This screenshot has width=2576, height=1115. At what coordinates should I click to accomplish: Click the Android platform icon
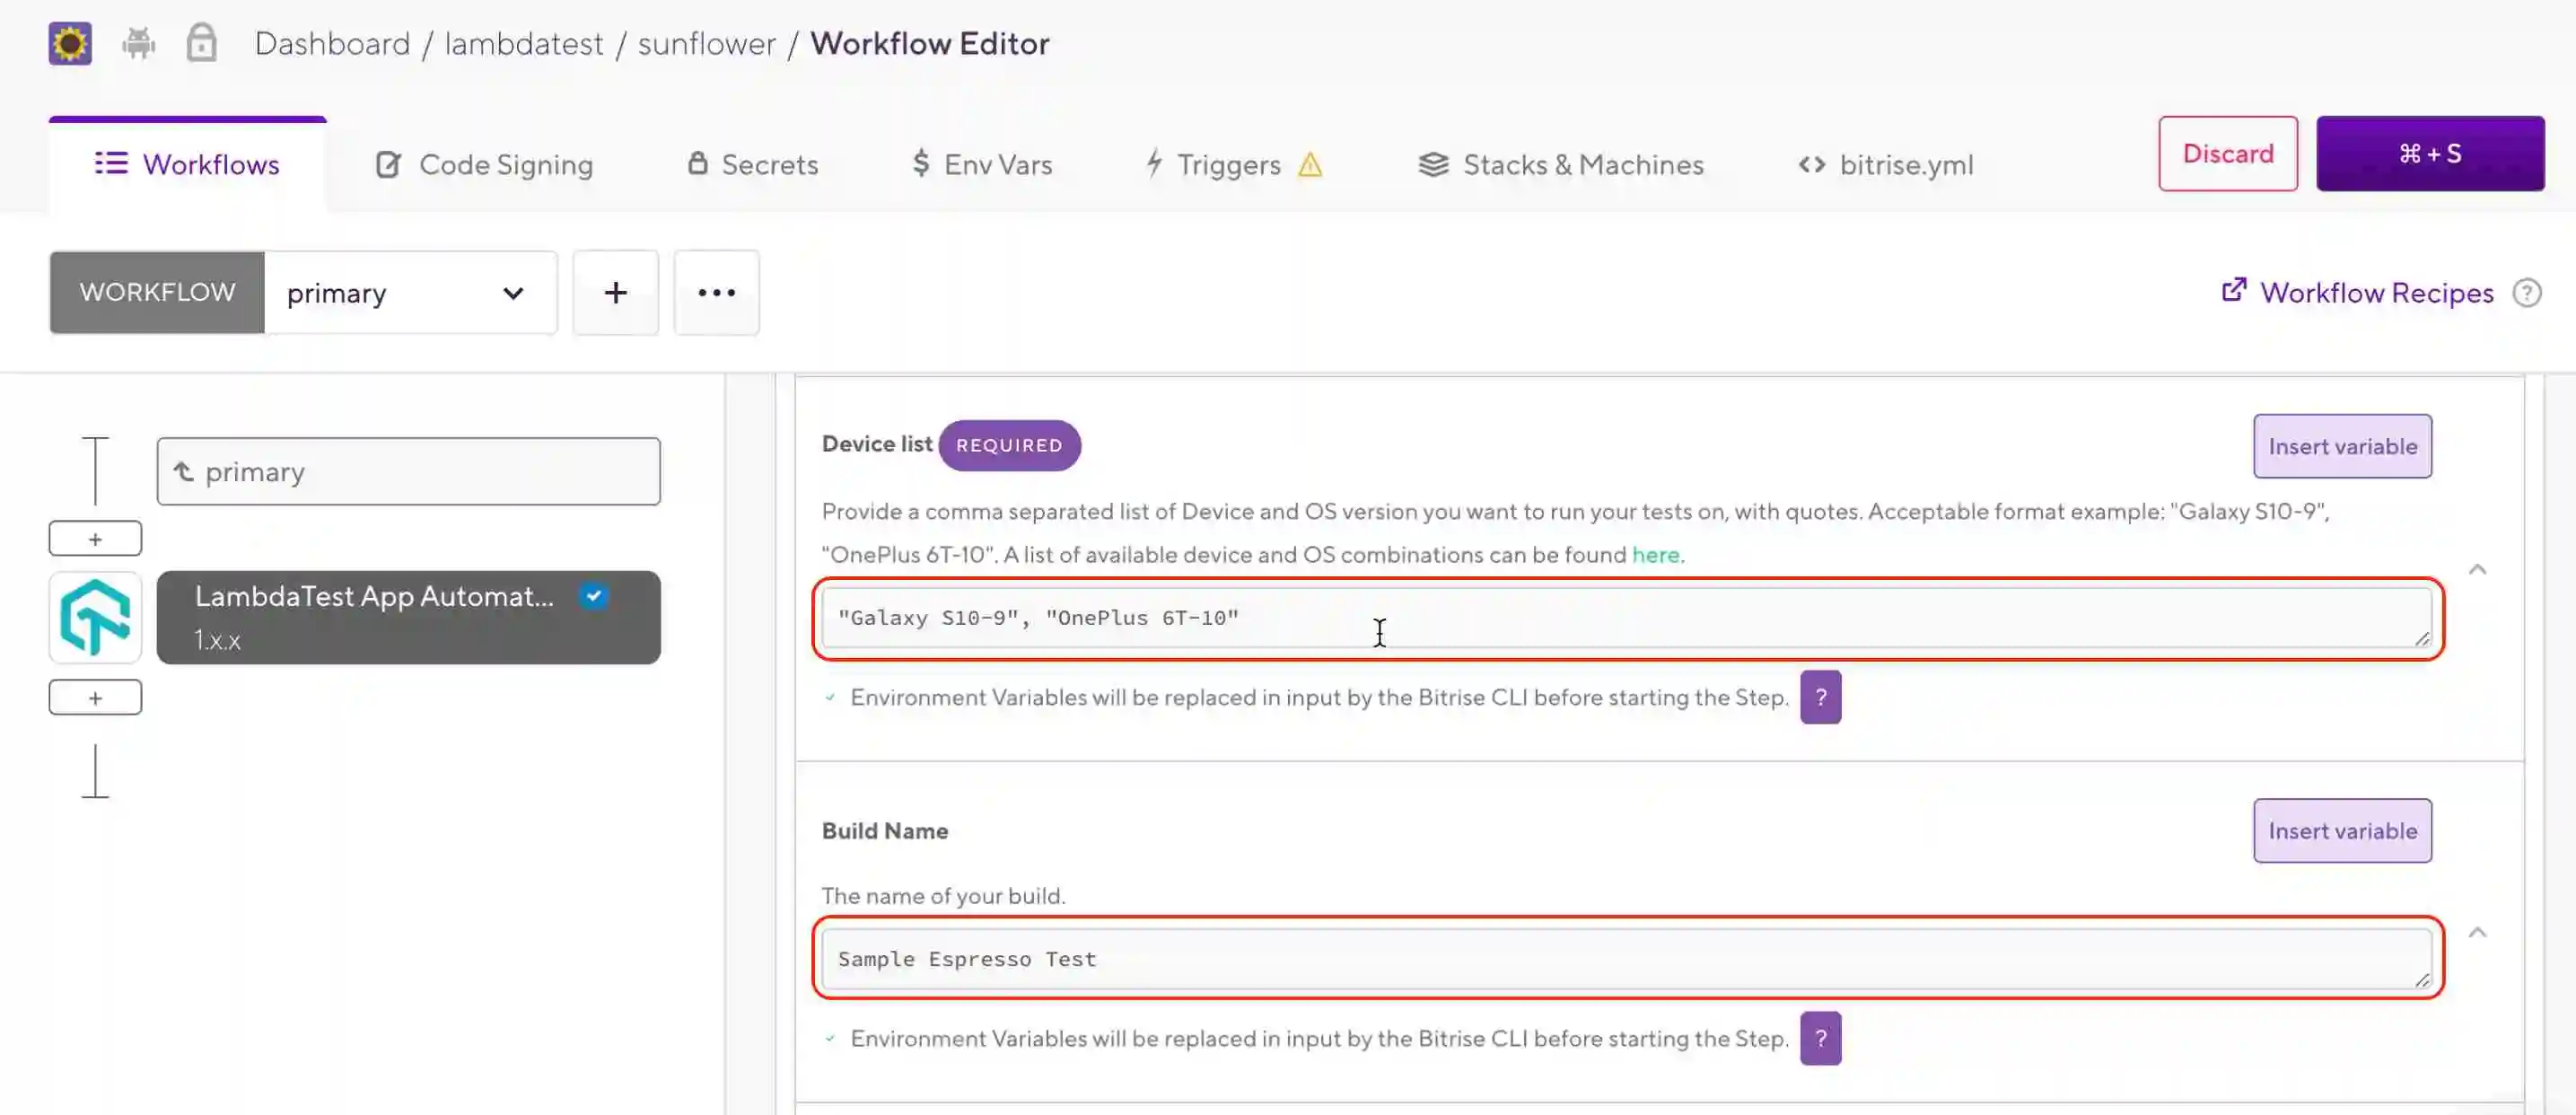click(x=139, y=44)
